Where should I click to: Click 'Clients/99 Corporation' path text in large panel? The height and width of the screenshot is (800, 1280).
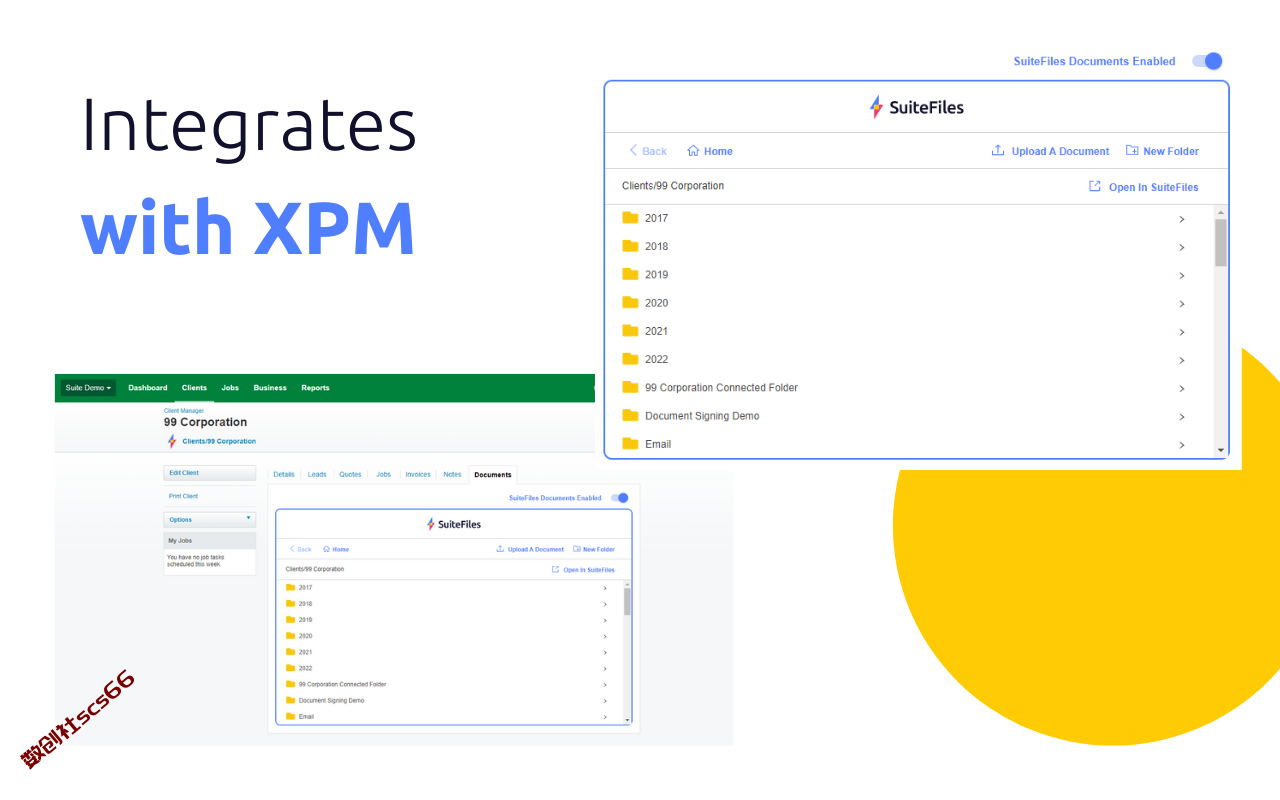pyautogui.click(x=673, y=186)
